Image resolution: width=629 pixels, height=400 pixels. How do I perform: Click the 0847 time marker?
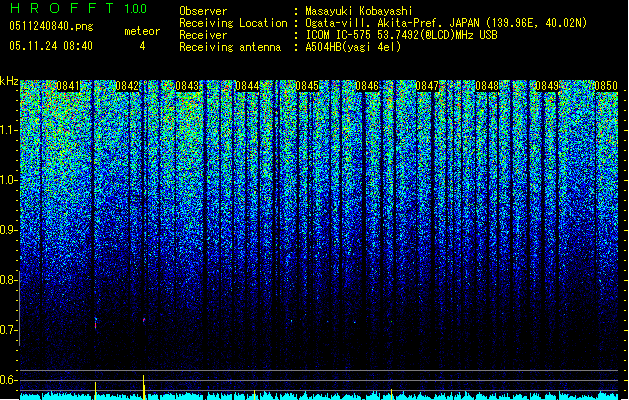(x=427, y=86)
